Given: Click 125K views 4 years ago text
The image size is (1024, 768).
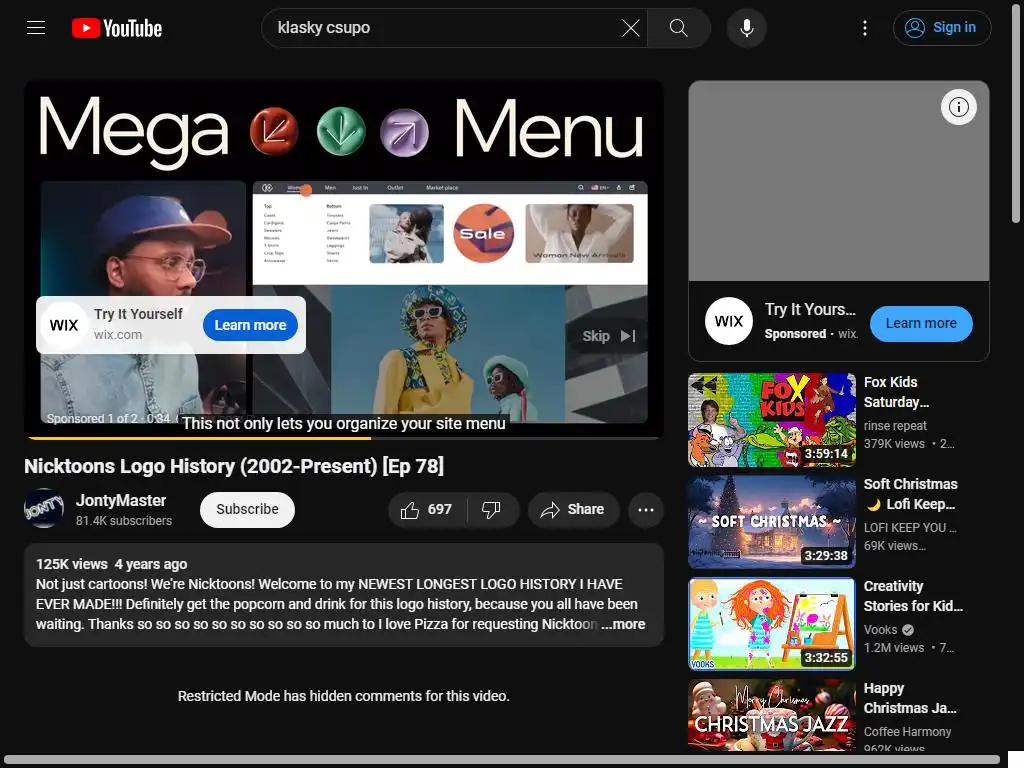Looking at the screenshot, I should point(111,564).
